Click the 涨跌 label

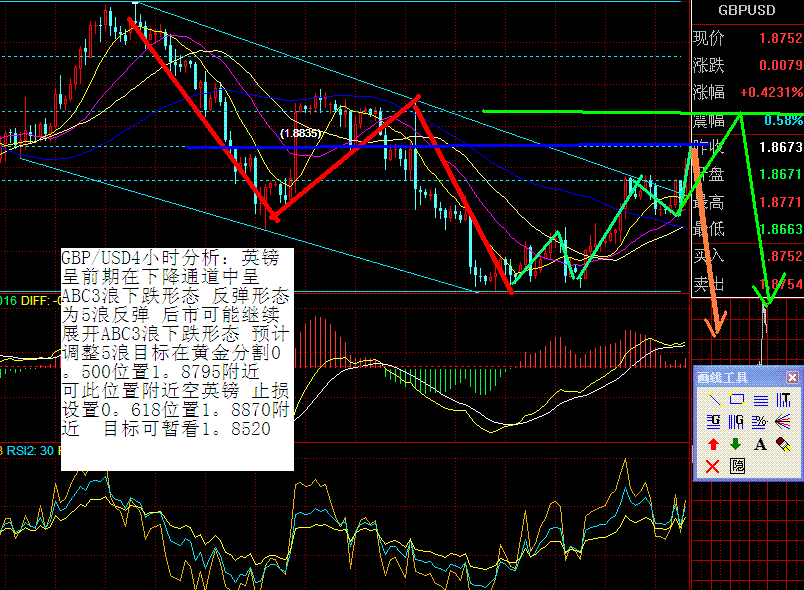(x=709, y=65)
